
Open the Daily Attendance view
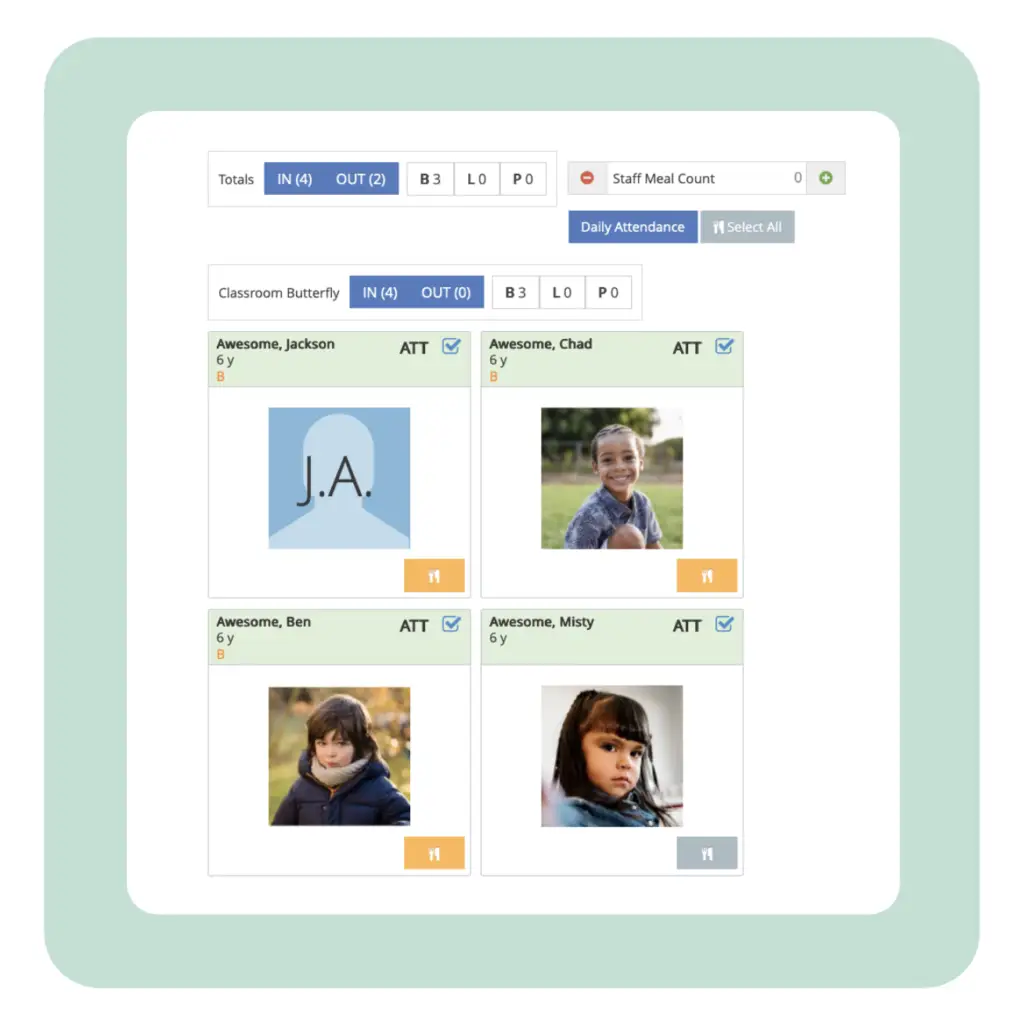click(633, 227)
